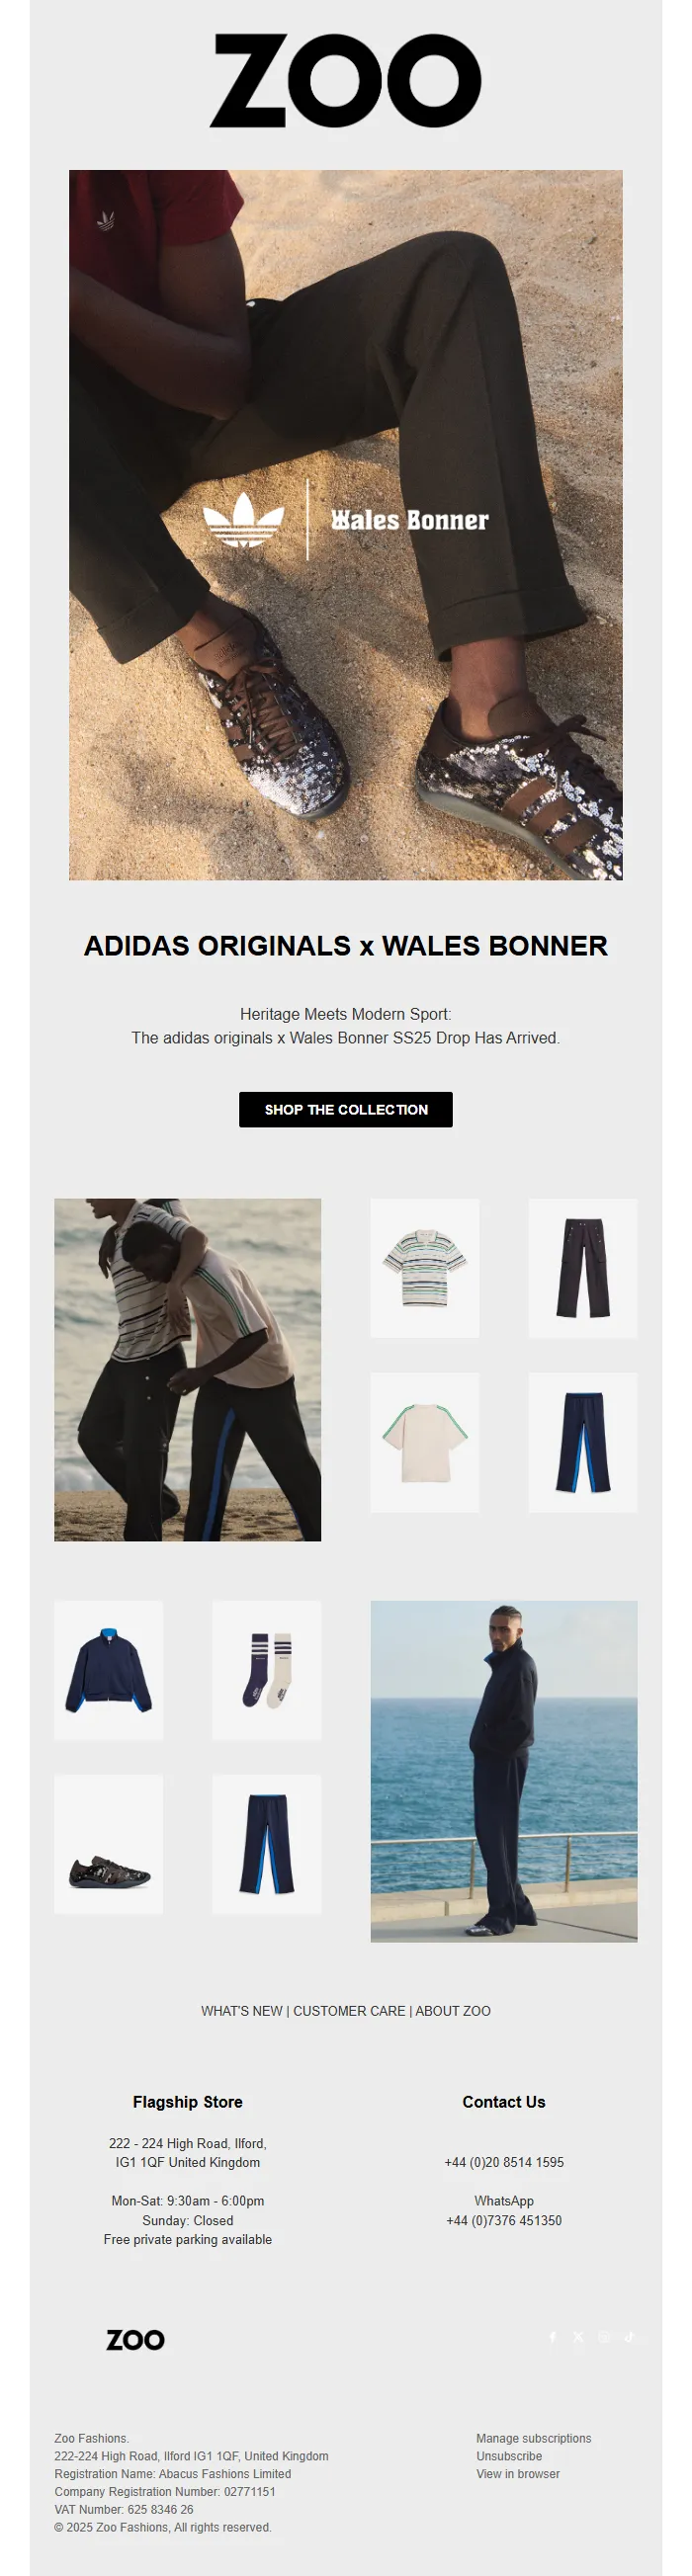Screen dimensions: 692x2576
Task: Open the What's New link
Action: coord(242,2011)
